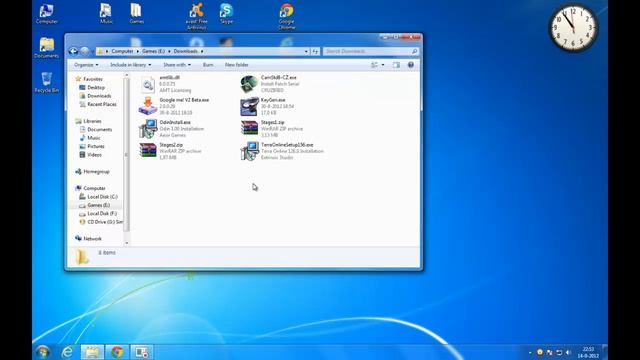640x360 pixels.
Task: Open Downloads under Favorites
Action: pos(99,96)
